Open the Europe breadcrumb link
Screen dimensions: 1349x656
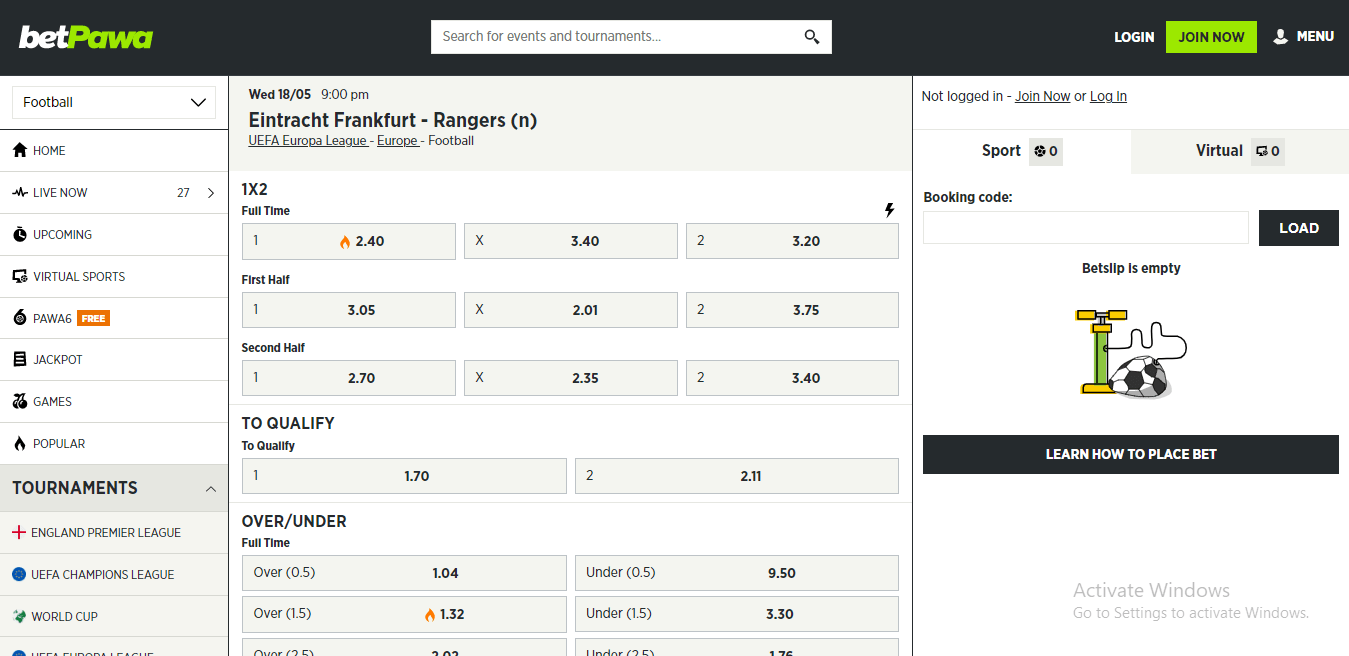click(x=397, y=141)
